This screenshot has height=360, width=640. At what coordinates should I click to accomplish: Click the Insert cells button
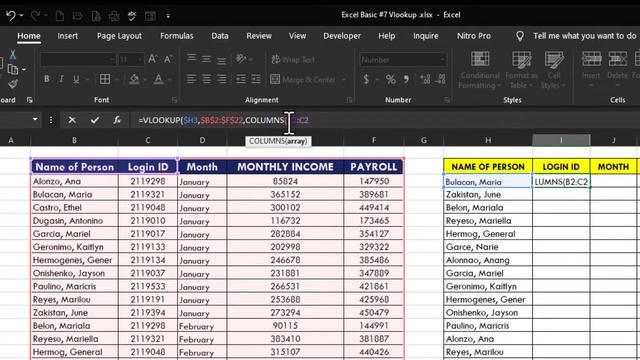(591, 69)
